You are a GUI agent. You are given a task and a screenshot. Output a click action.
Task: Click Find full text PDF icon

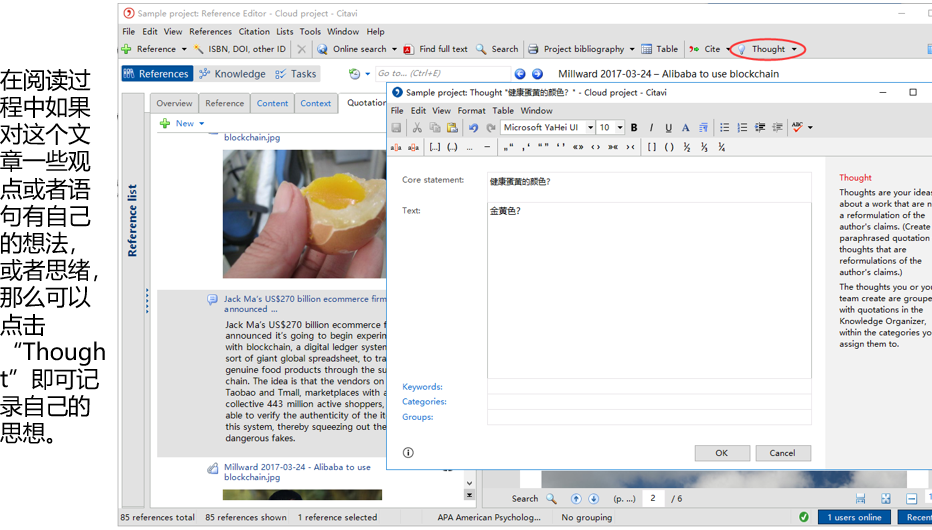[x=408, y=49]
